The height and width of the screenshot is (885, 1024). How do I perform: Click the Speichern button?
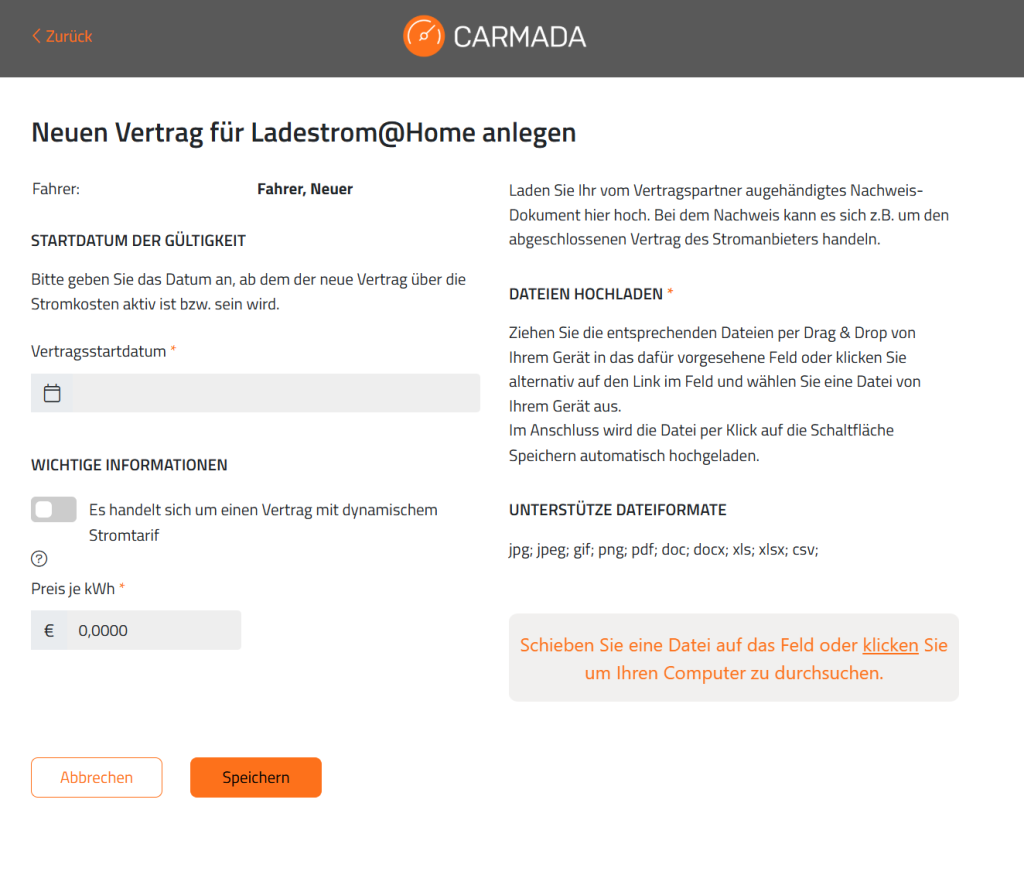pos(256,777)
